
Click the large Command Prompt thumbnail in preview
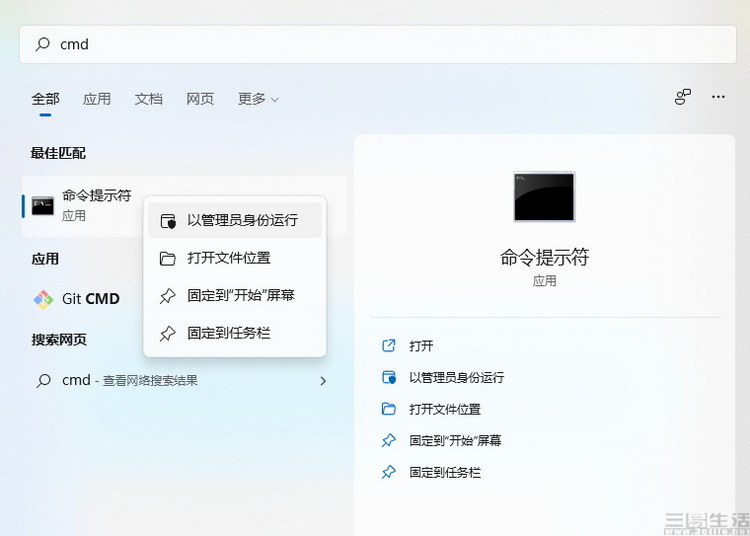[x=544, y=197]
